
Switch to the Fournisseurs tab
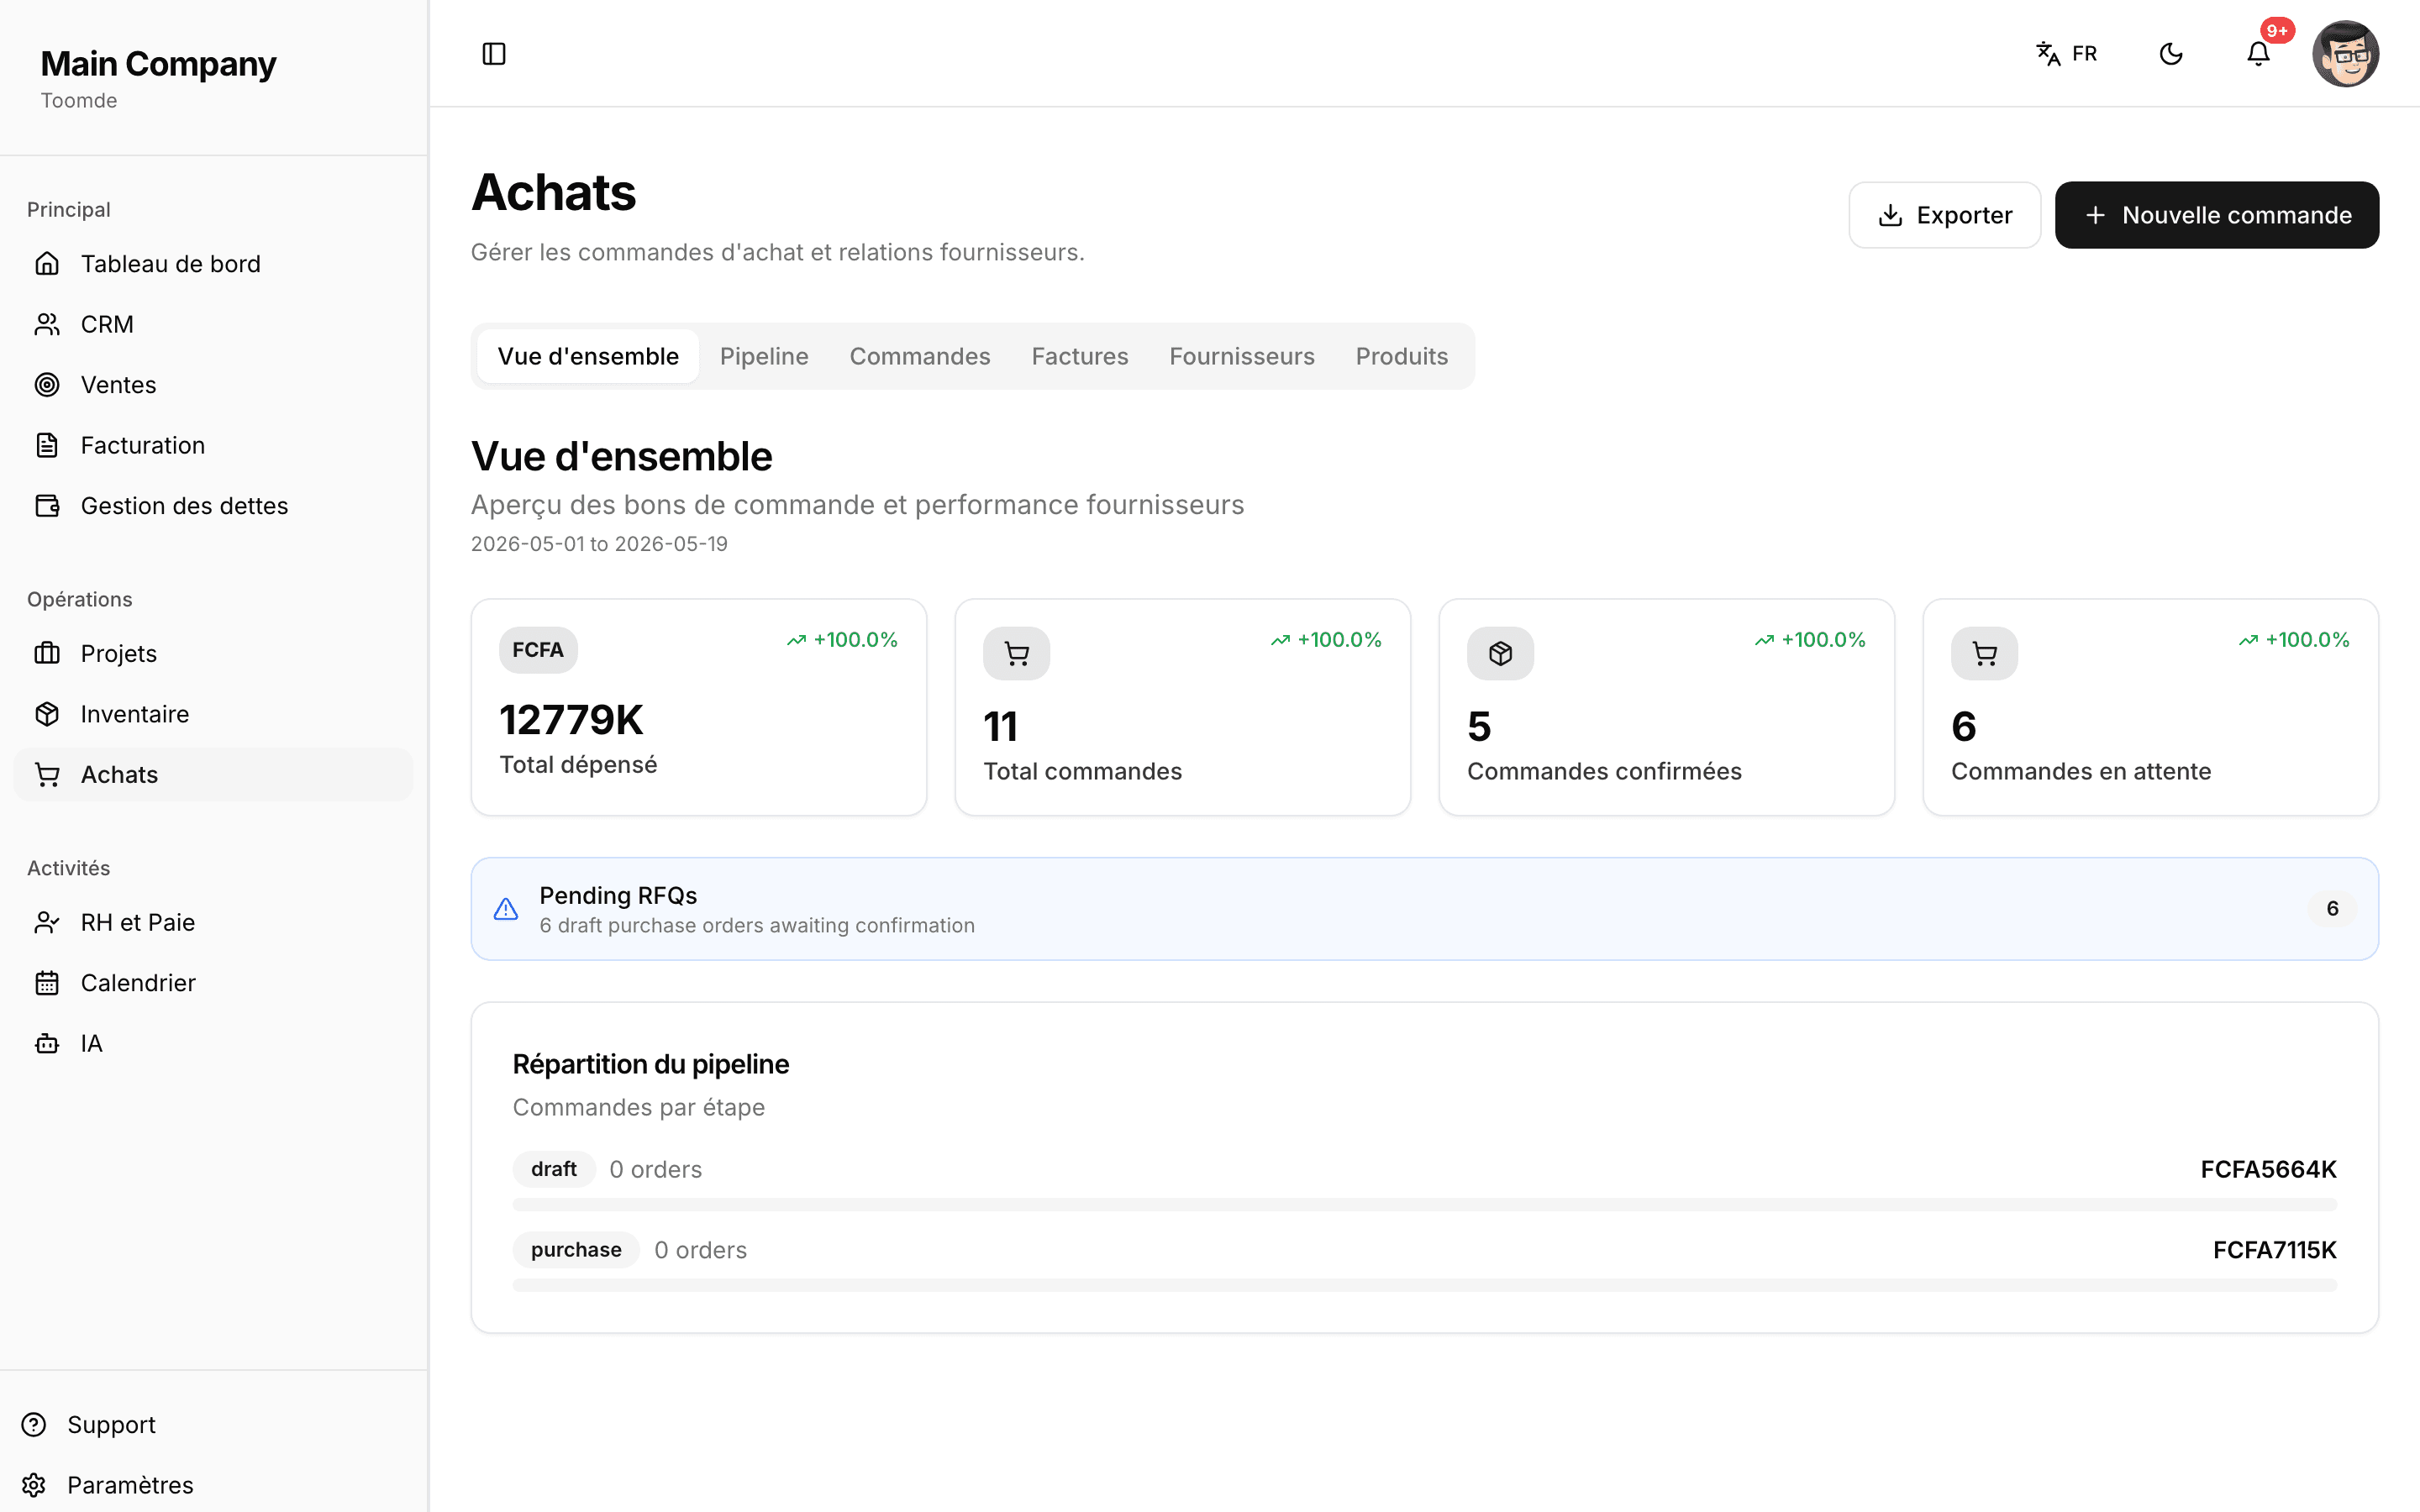click(x=1241, y=356)
